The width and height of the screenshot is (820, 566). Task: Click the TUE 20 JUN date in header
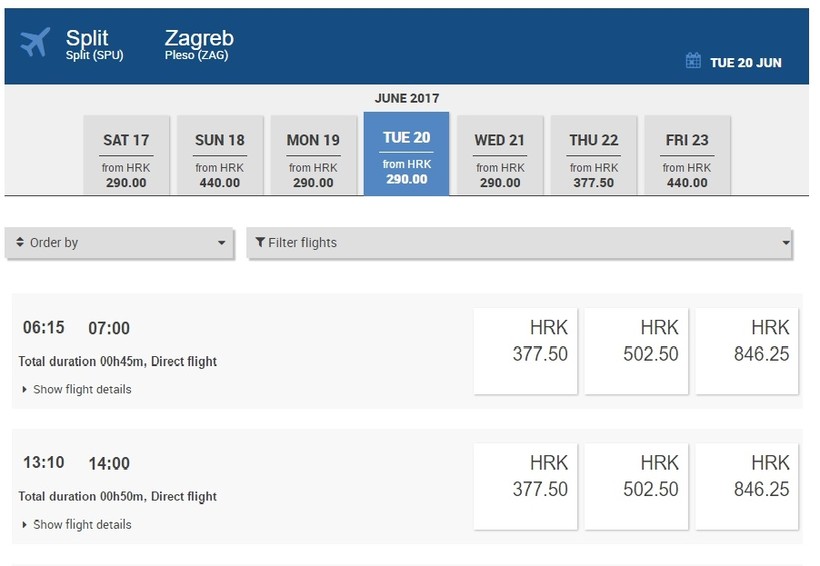click(745, 62)
